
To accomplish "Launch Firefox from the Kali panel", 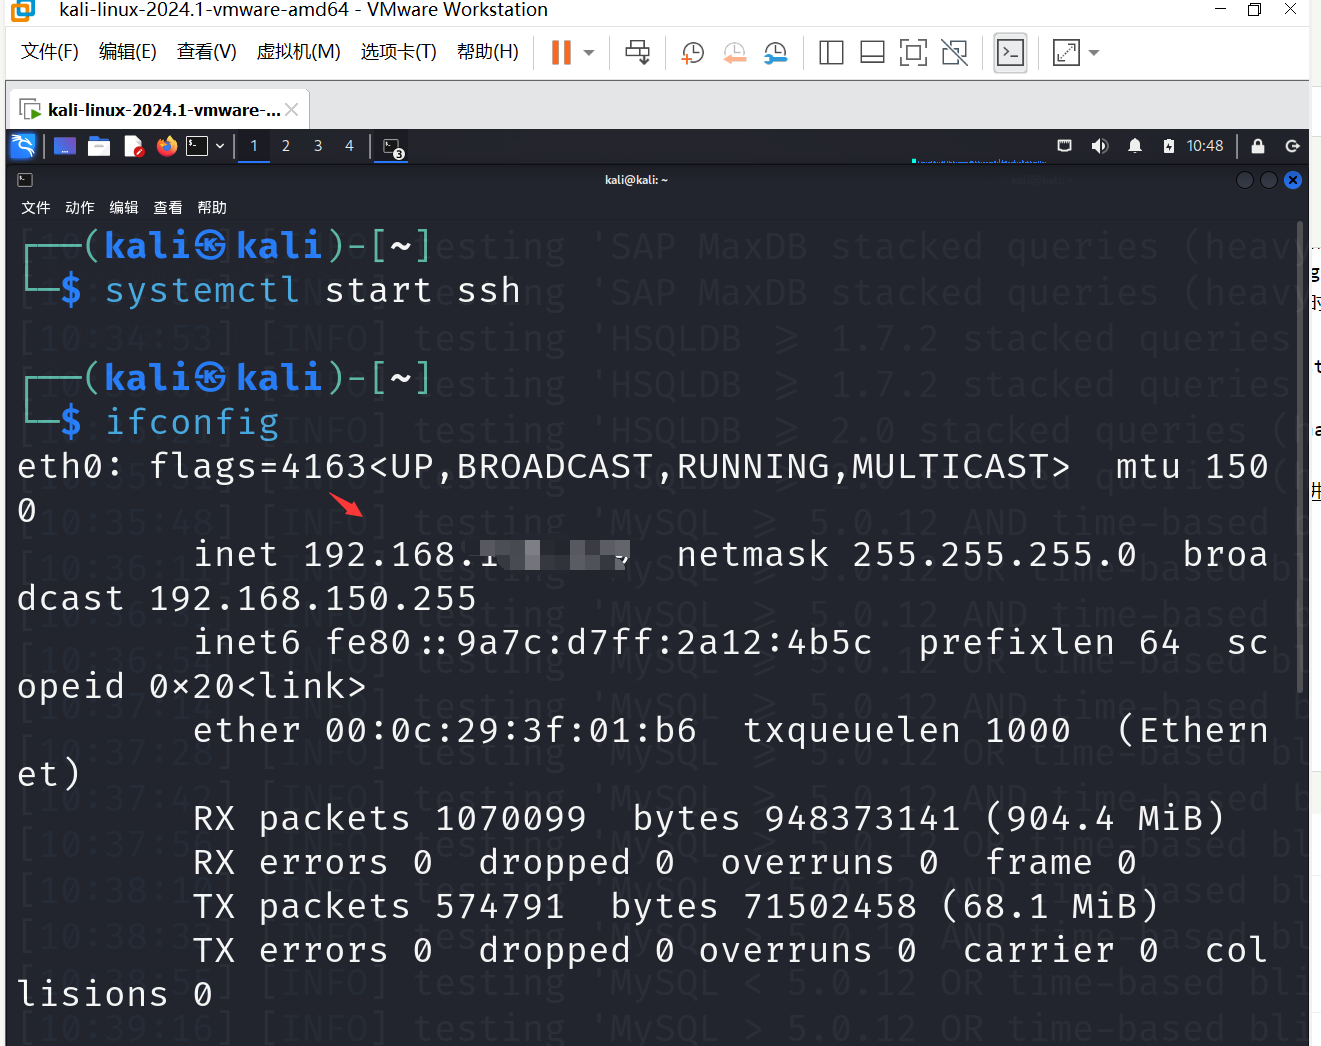I will pos(166,146).
